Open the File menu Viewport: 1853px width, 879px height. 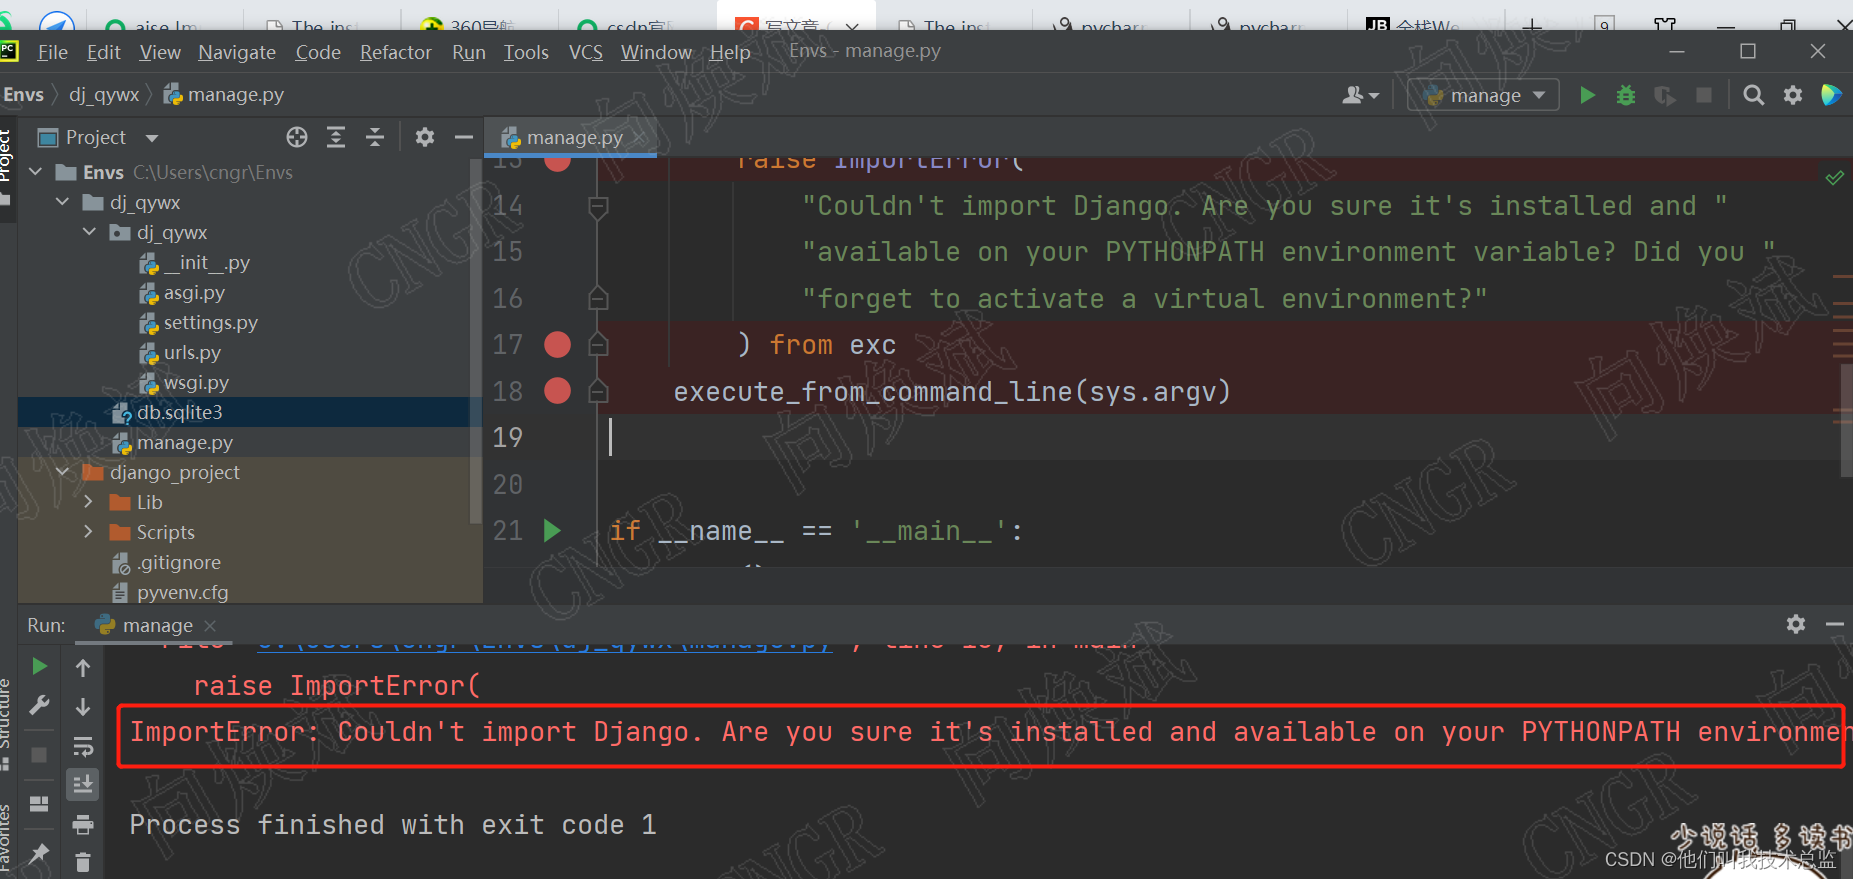coord(52,52)
